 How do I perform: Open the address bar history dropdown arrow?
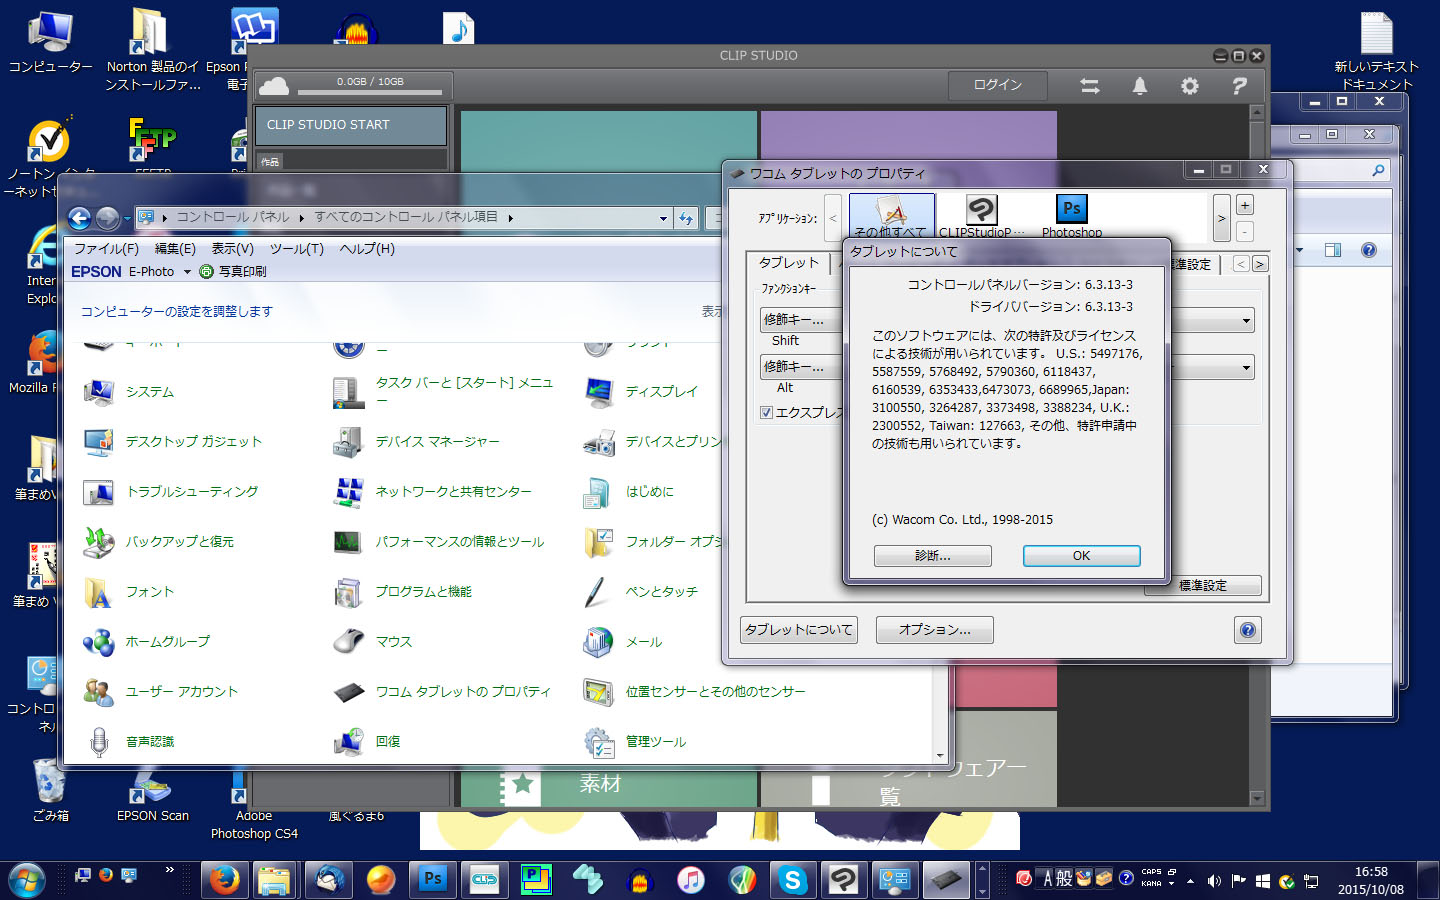point(663,218)
